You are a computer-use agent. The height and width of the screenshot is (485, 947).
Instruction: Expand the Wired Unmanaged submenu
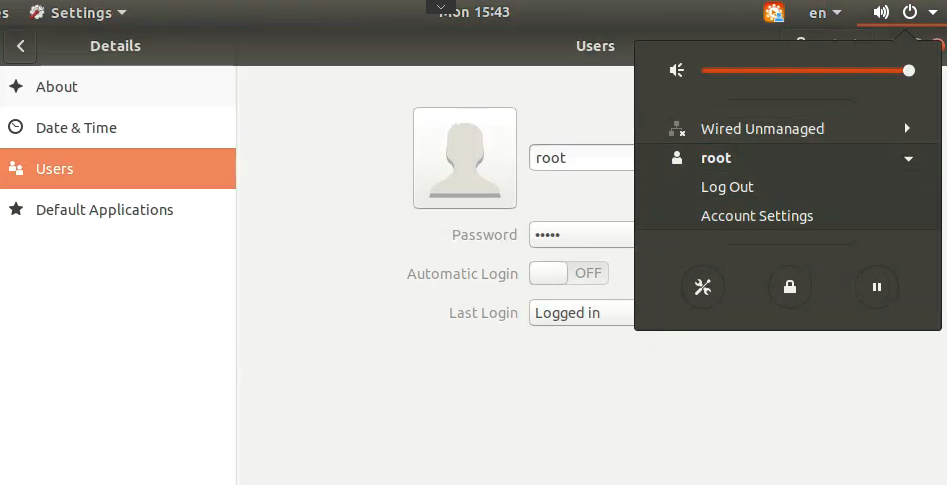[788, 129]
